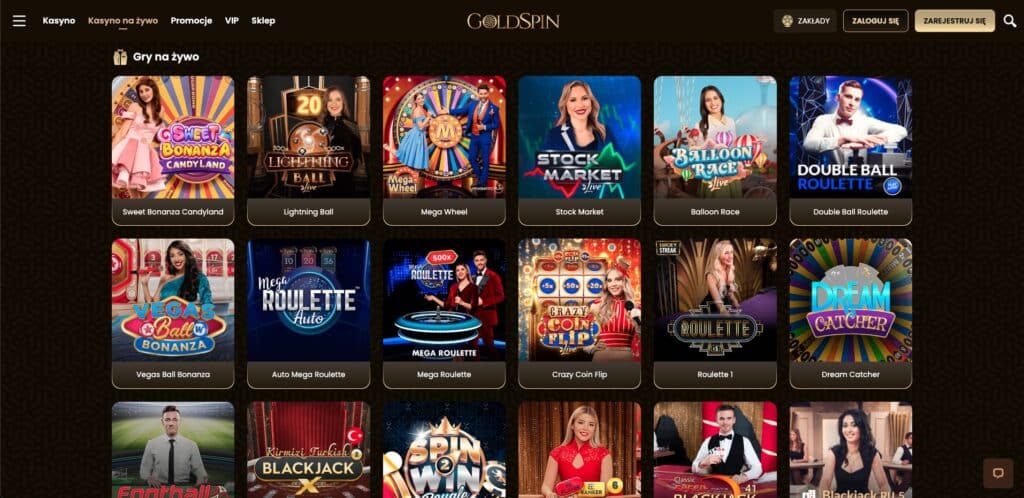Open the VIP menu item
Image resolution: width=1024 pixels, height=498 pixels.
pos(232,21)
